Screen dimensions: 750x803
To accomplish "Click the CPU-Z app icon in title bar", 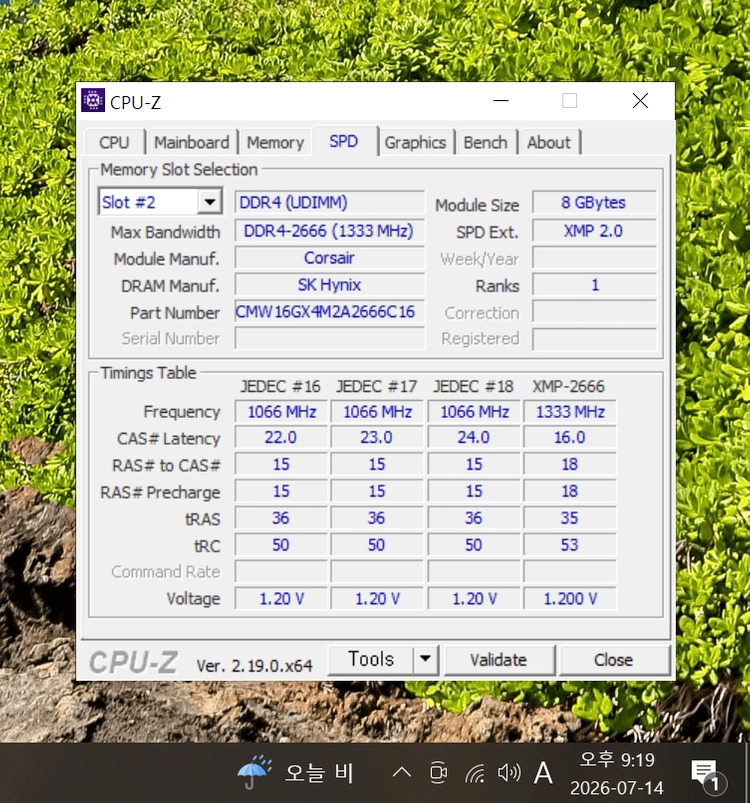I will pos(93,100).
